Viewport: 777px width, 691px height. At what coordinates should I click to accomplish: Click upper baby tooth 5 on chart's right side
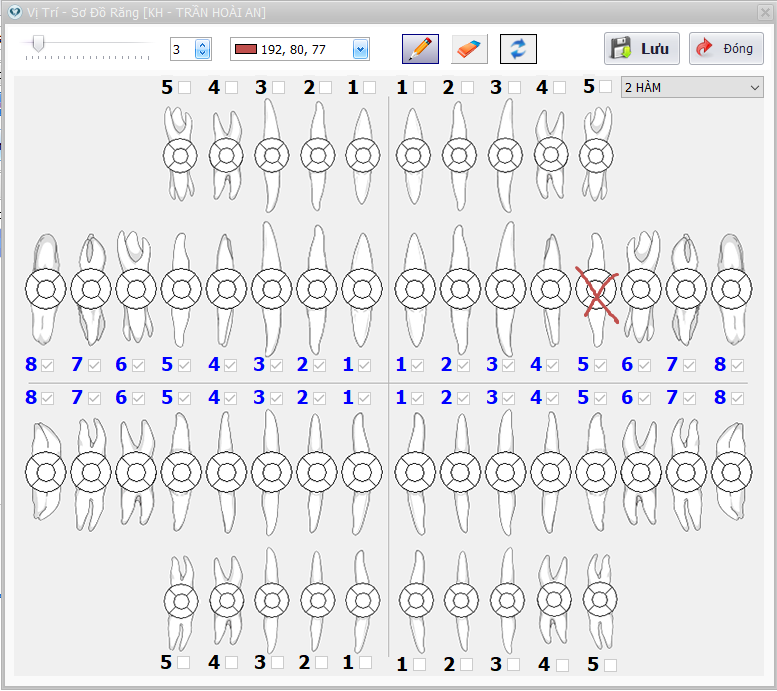596,156
